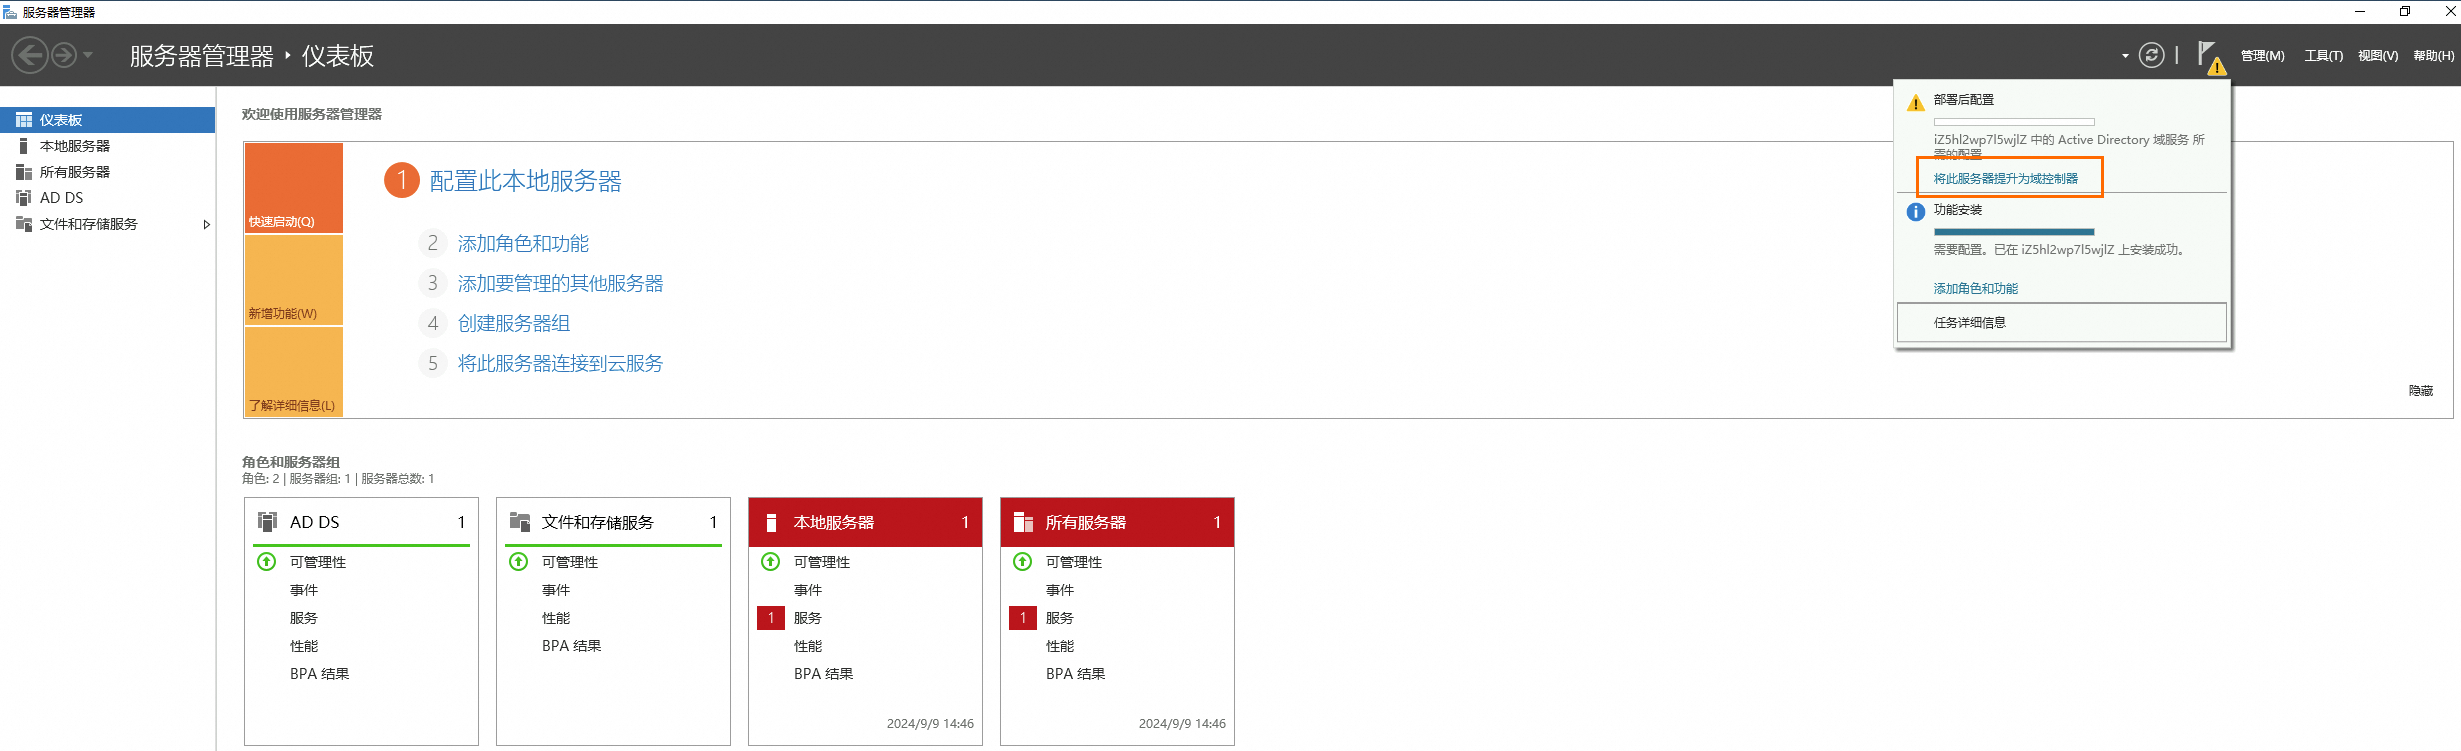Click the 任务详细信息 button
The height and width of the screenshot is (751, 2461).
[2062, 322]
